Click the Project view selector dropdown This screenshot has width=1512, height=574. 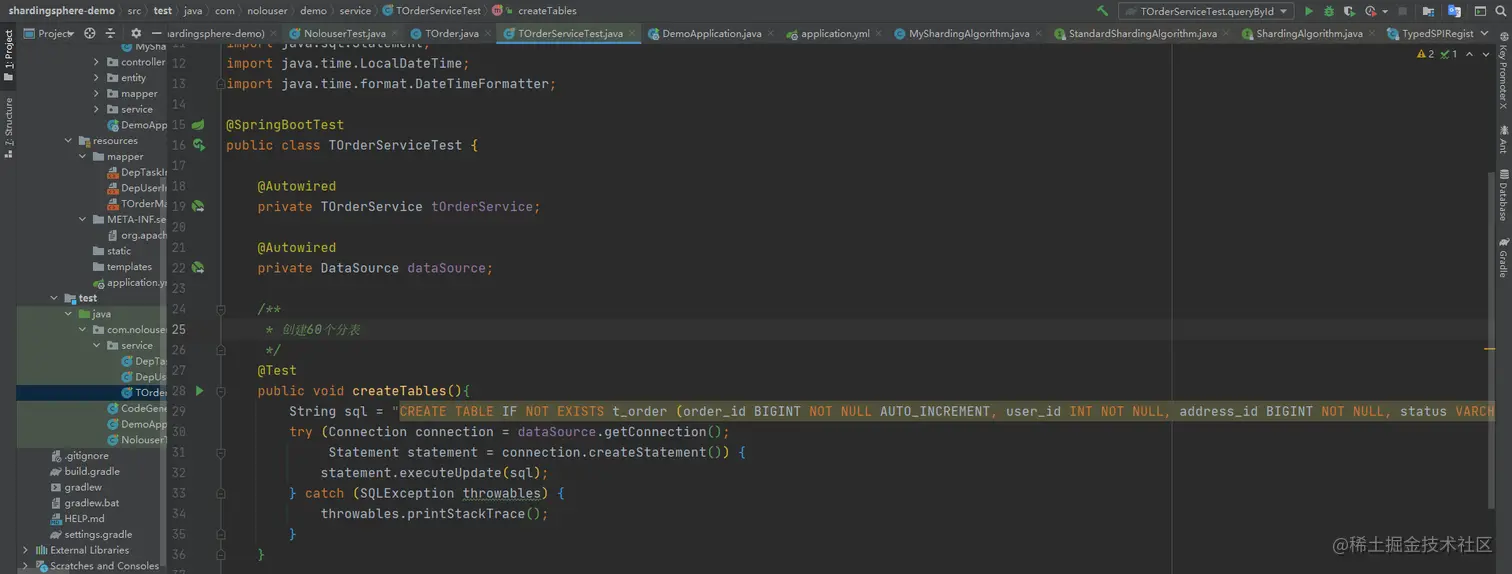click(x=50, y=33)
